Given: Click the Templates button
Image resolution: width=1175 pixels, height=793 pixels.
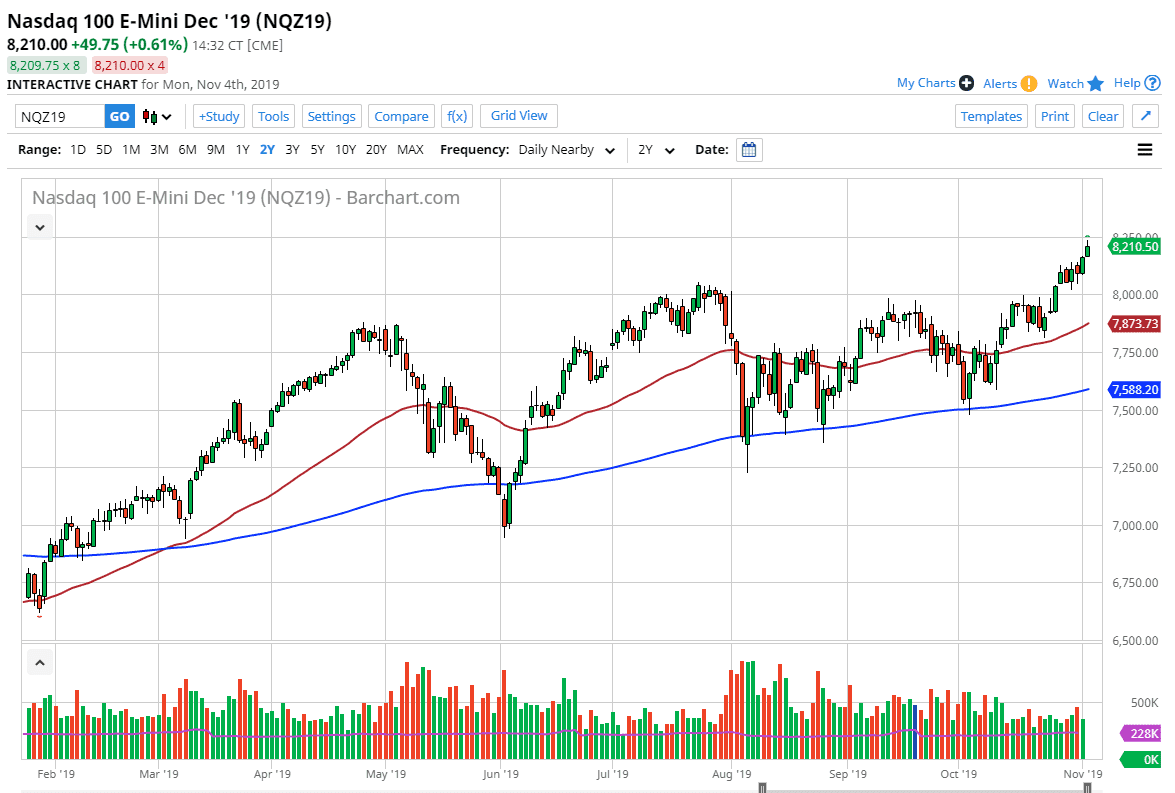Looking at the screenshot, I should tap(991, 116).
